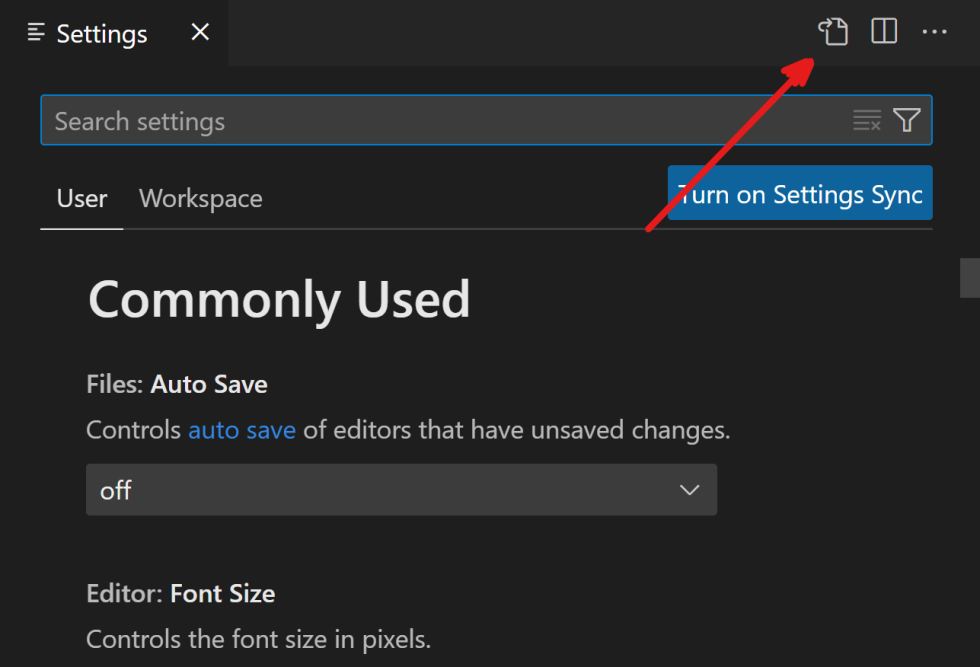The image size is (980, 667).
Task: Click the vertical scrollbar thumb
Action: point(971,278)
